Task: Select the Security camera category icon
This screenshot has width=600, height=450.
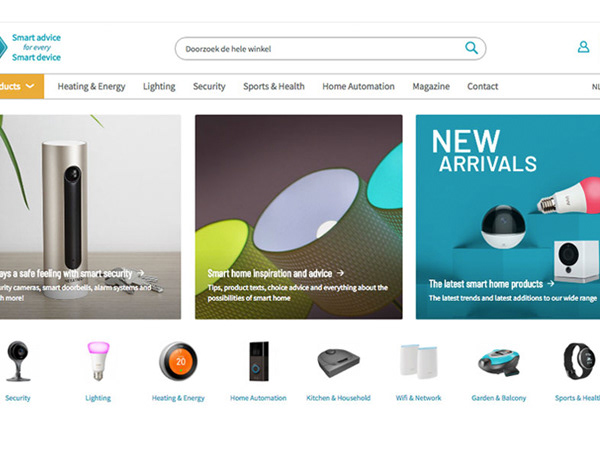Action: tap(18, 361)
